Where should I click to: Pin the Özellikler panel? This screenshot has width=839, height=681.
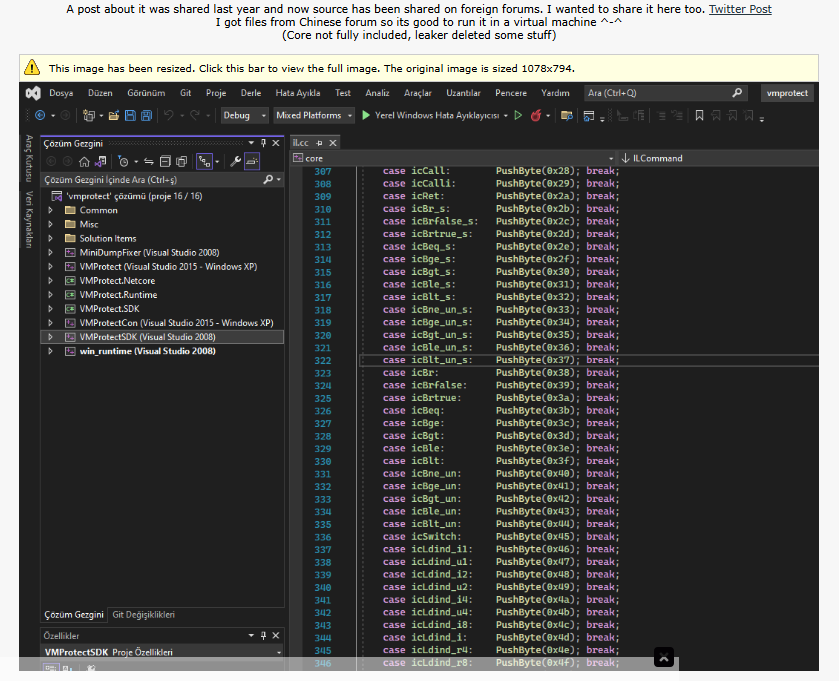[263, 636]
